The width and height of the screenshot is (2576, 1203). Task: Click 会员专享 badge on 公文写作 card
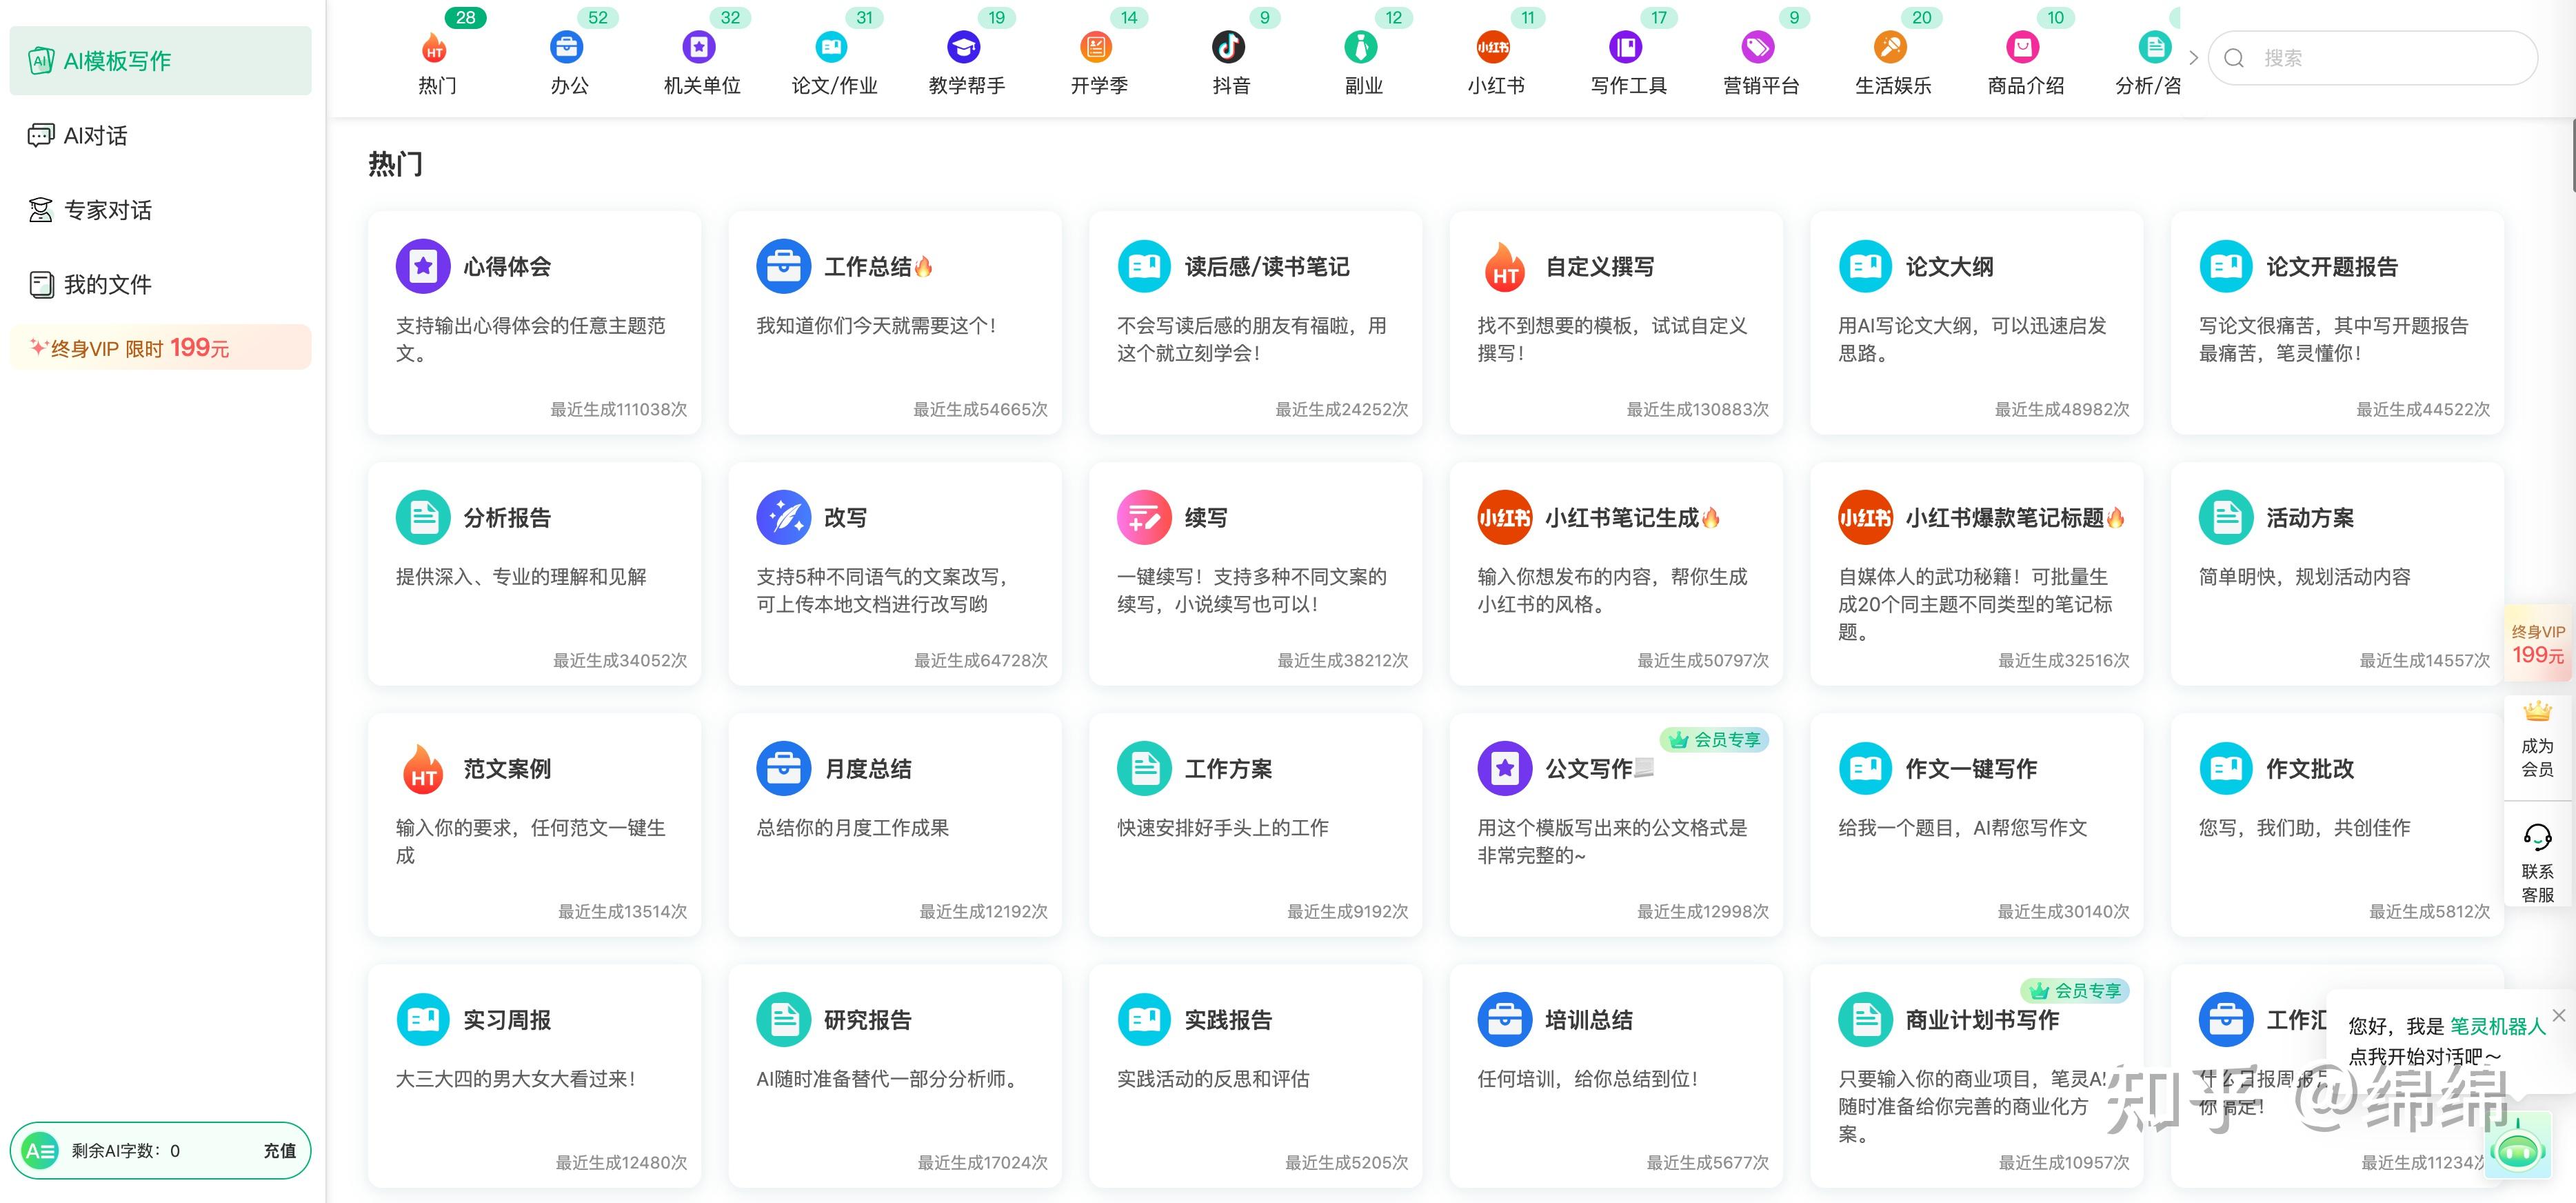point(1714,740)
